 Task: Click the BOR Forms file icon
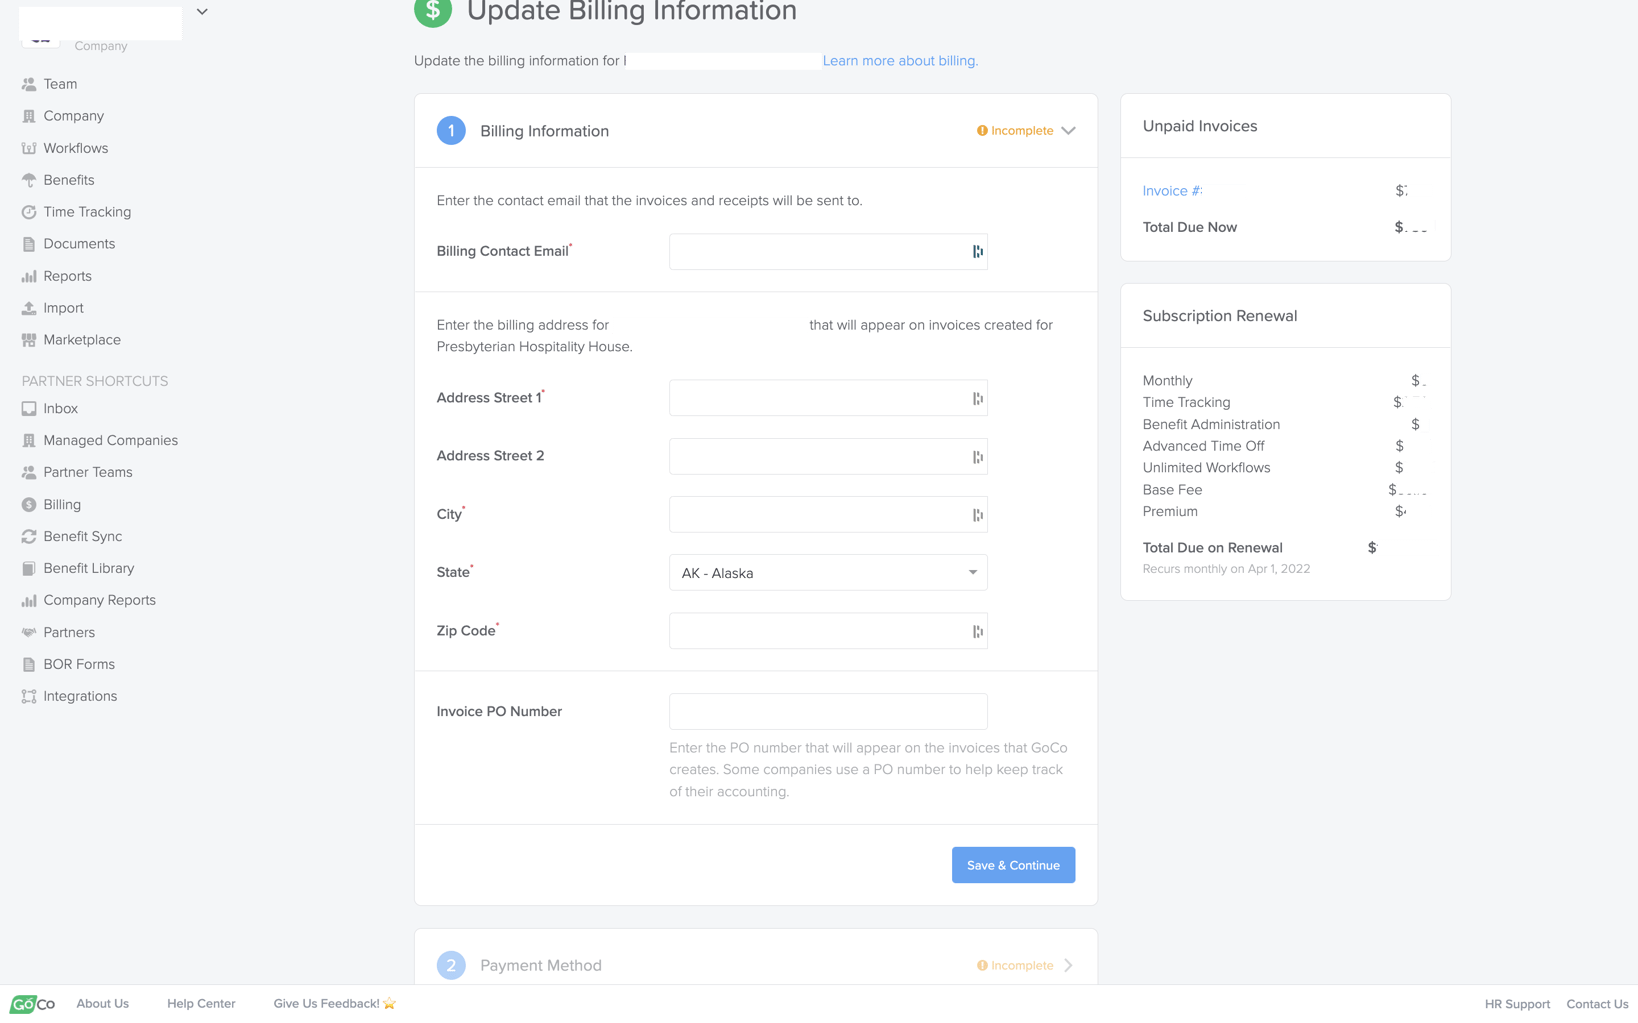(29, 665)
